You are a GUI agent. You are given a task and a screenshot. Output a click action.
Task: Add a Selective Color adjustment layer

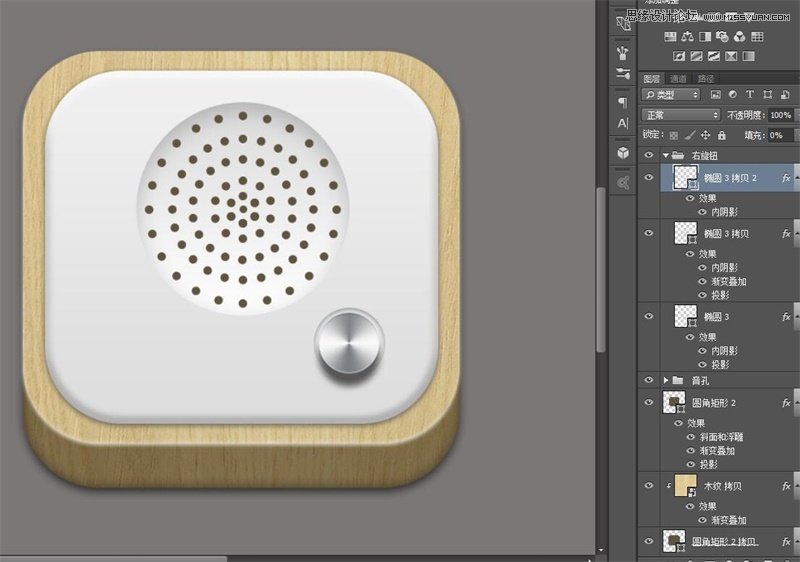731,56
